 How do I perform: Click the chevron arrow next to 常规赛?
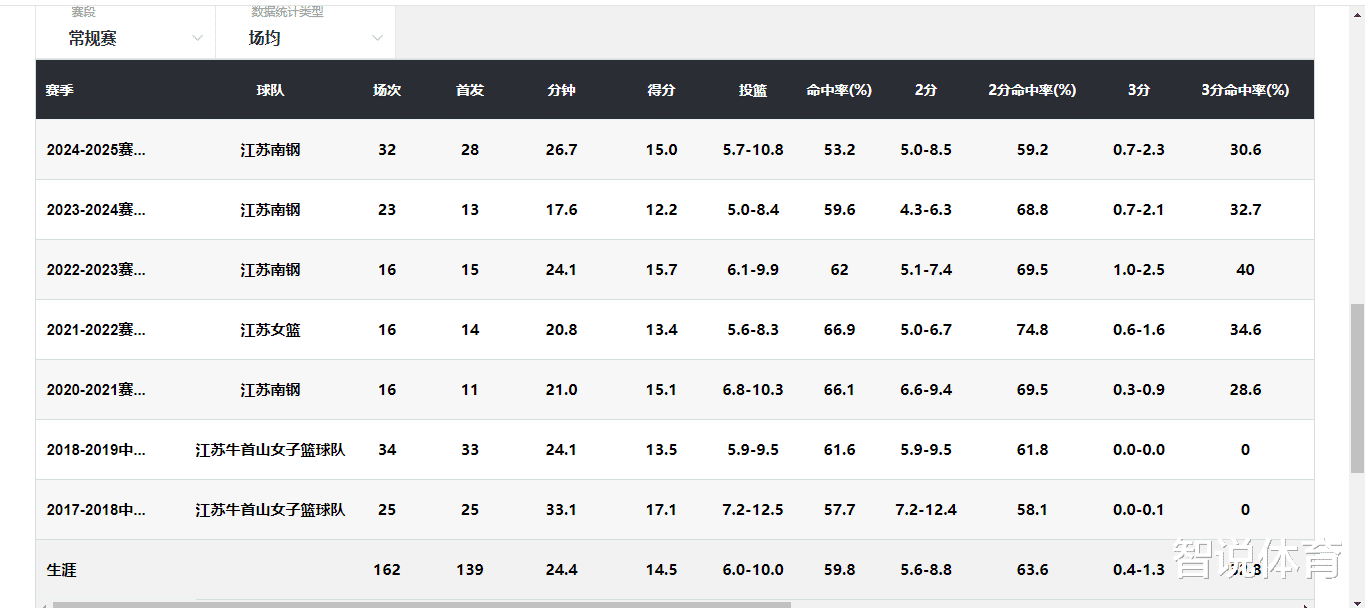(x=197, y=38)
